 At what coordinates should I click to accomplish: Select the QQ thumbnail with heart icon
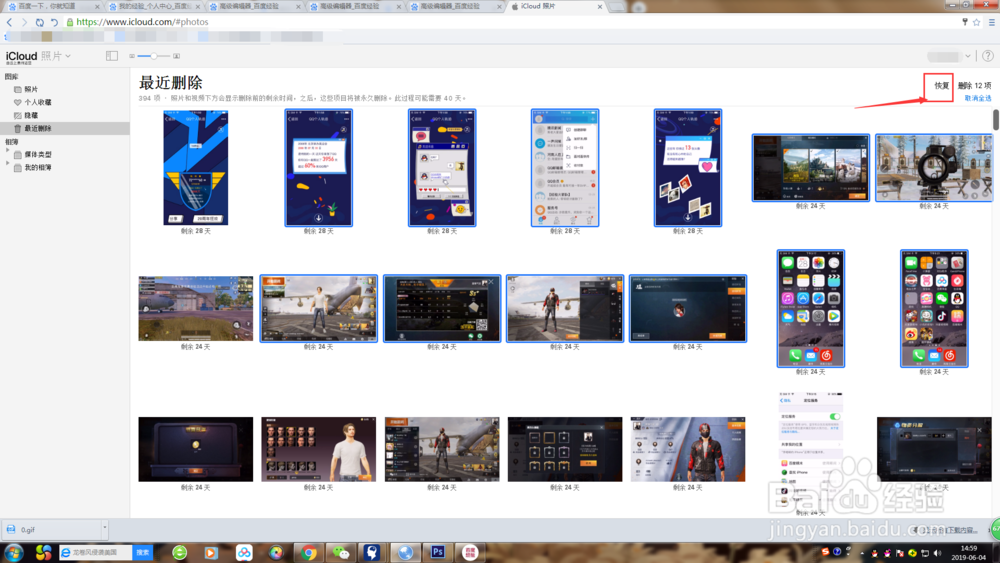tap(688, 168)
